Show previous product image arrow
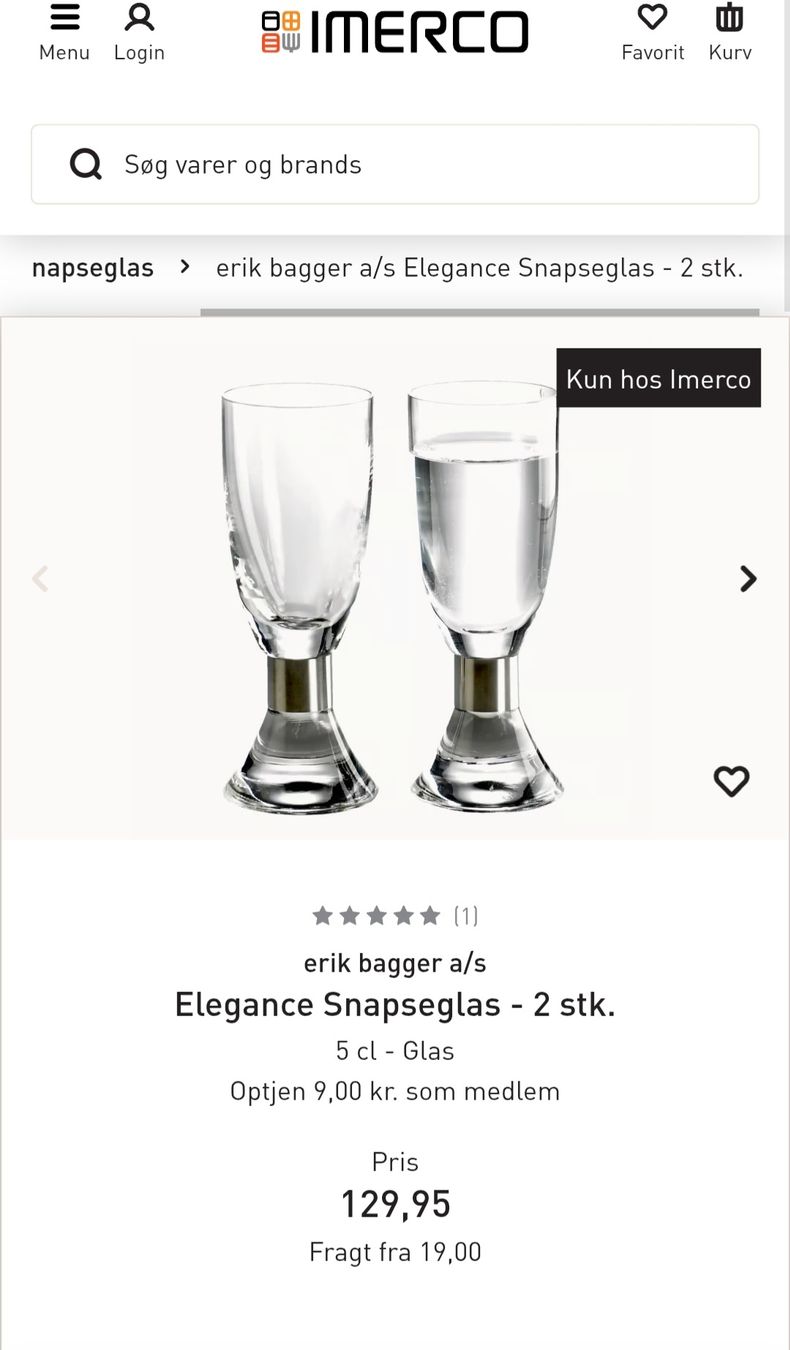790x1350 pixels. point(40,579)
